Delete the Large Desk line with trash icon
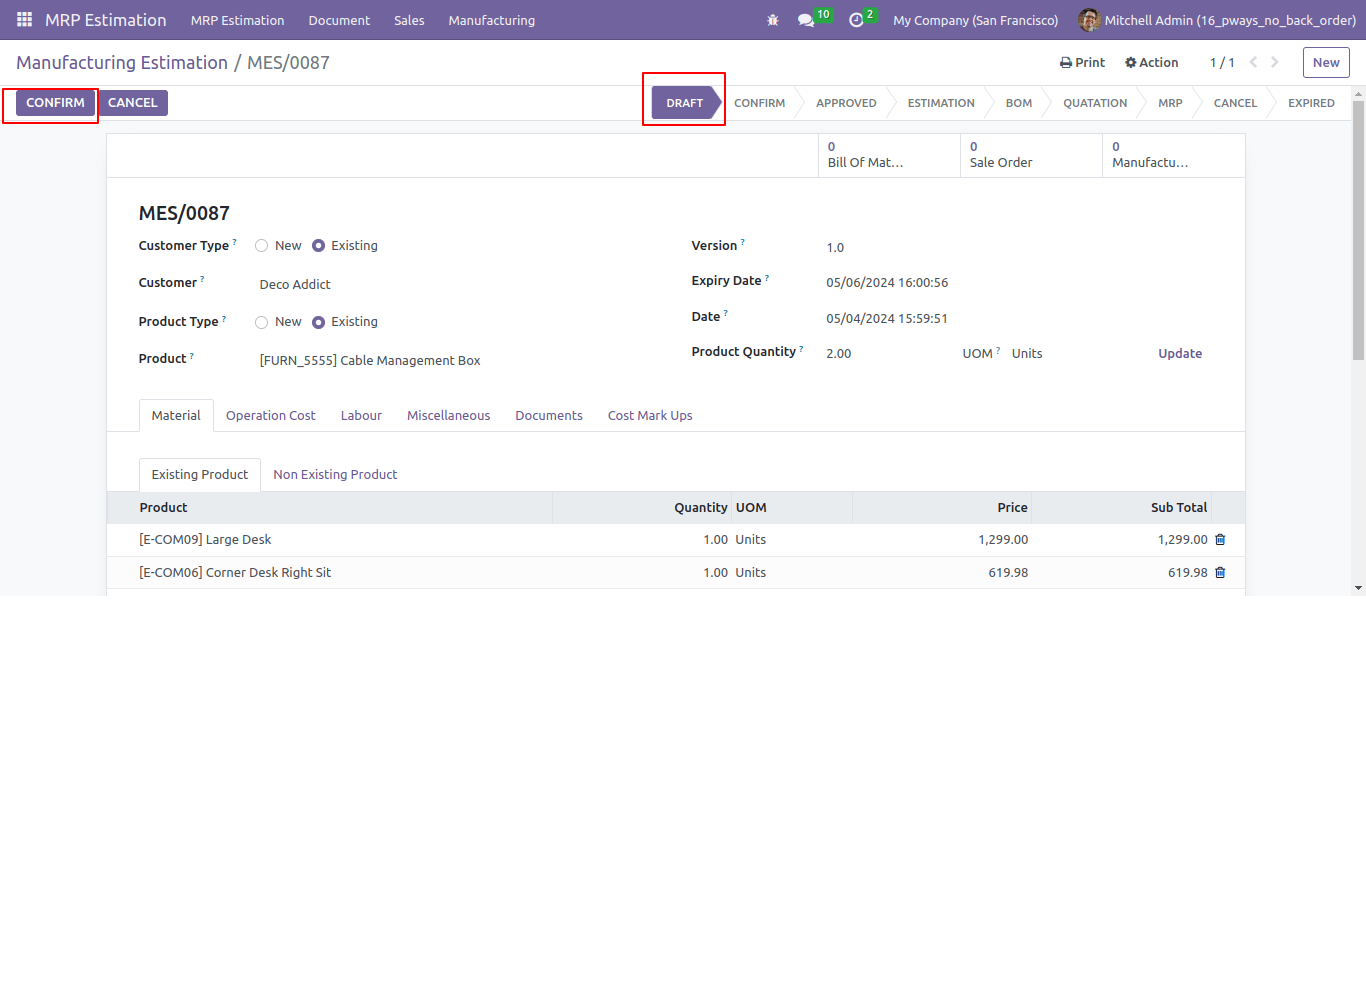The height and width of the screenshot is (986, 1366). pos(1220,540)
